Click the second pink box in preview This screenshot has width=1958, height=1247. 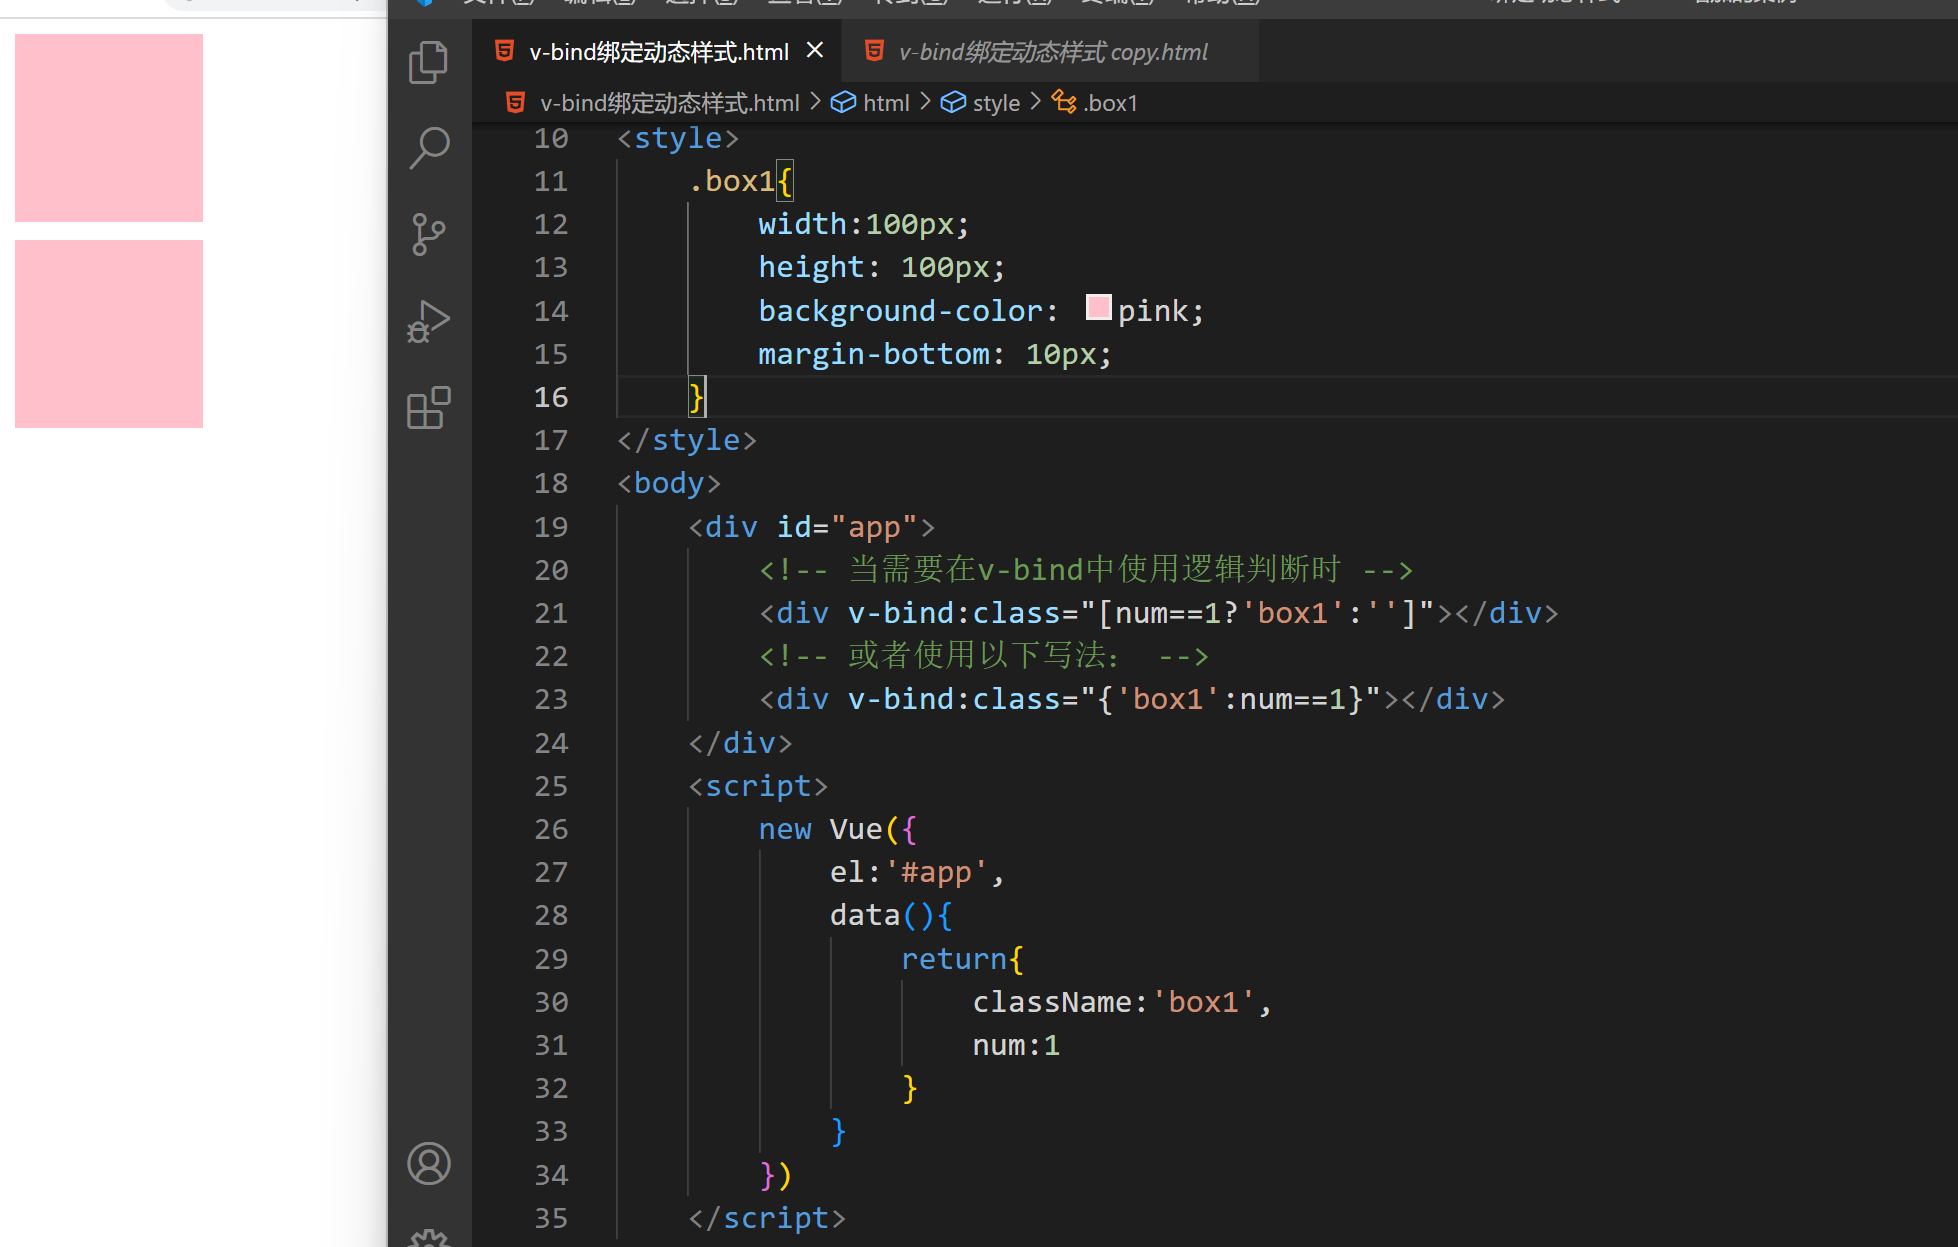[x=109, y=334]
